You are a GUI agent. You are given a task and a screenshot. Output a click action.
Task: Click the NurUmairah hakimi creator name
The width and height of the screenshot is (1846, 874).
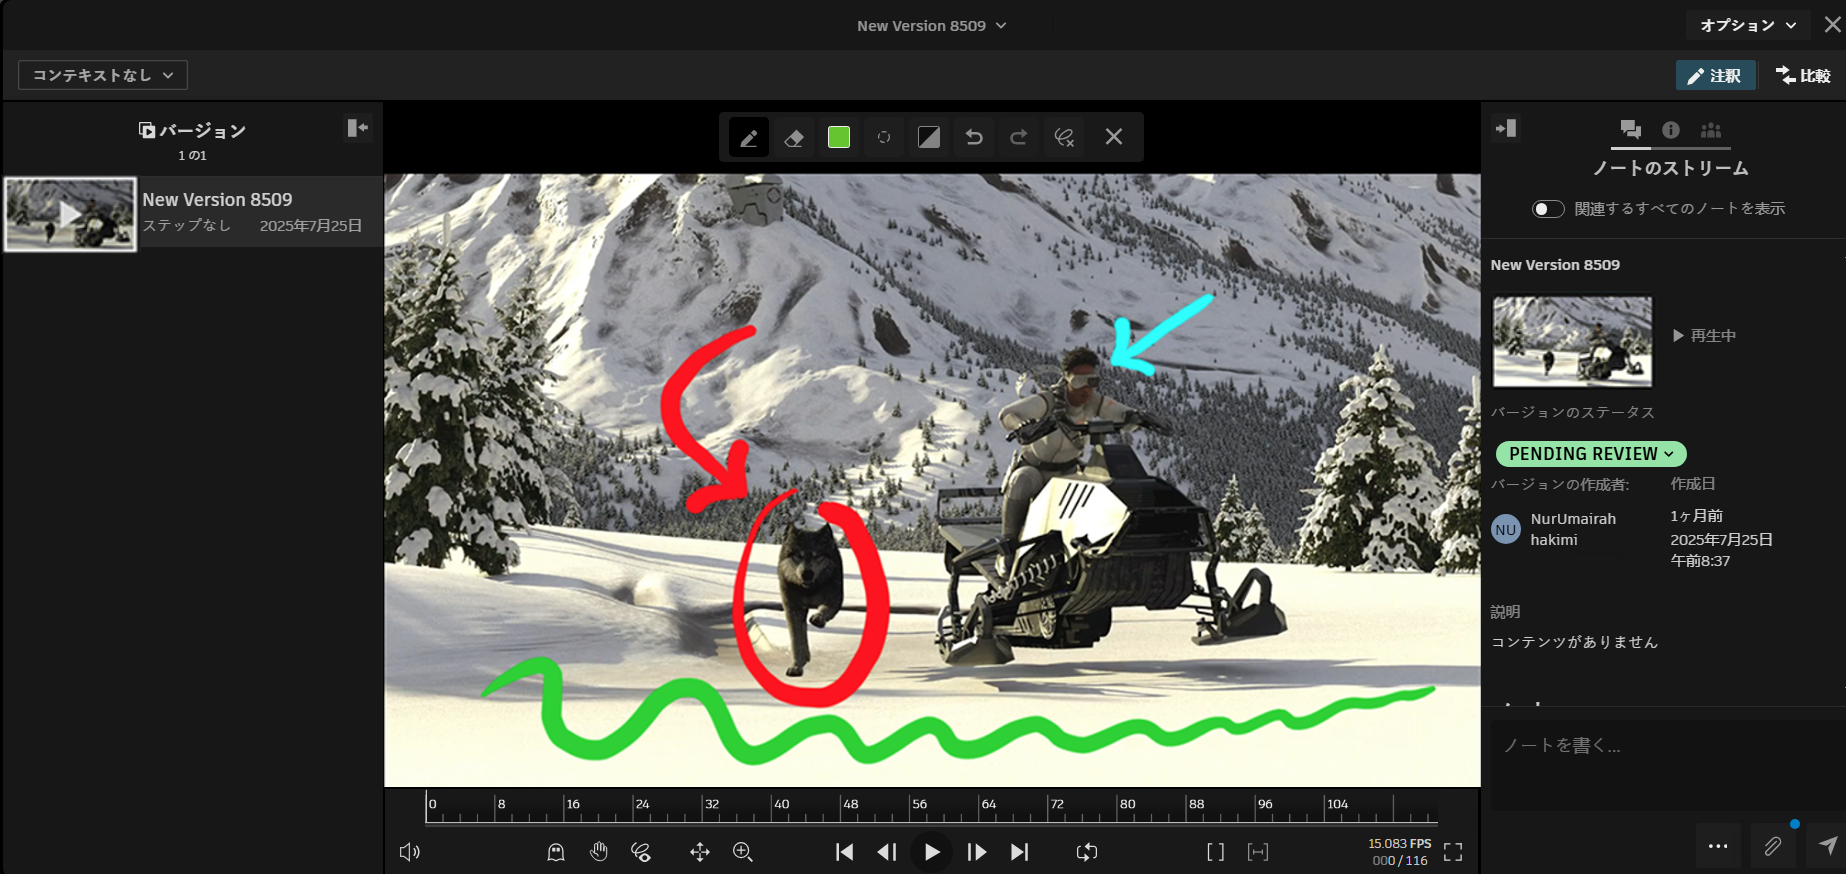(1573, 529)
